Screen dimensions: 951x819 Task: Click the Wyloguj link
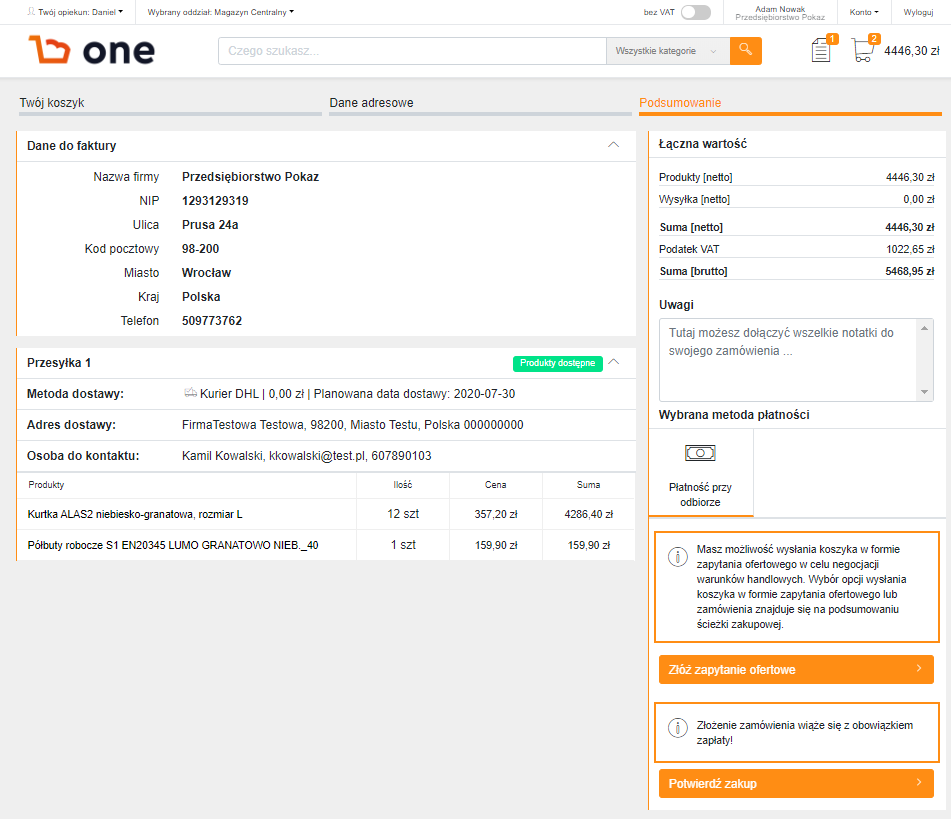tap(918, 12)
